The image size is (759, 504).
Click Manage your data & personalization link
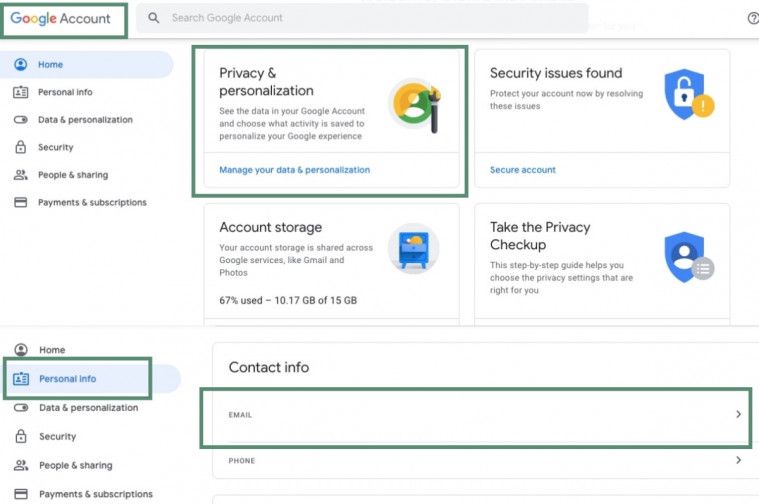tap(294, 170)
